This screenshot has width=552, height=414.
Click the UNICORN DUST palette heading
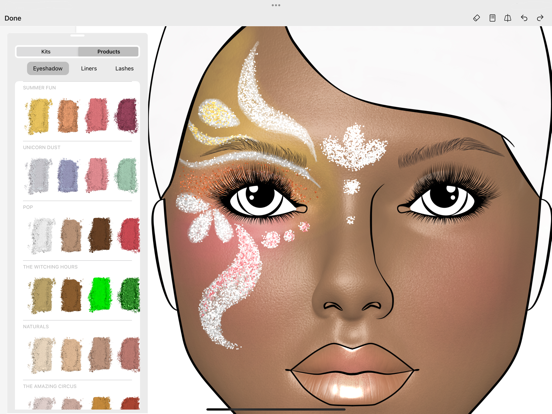[x=42, y=147]
